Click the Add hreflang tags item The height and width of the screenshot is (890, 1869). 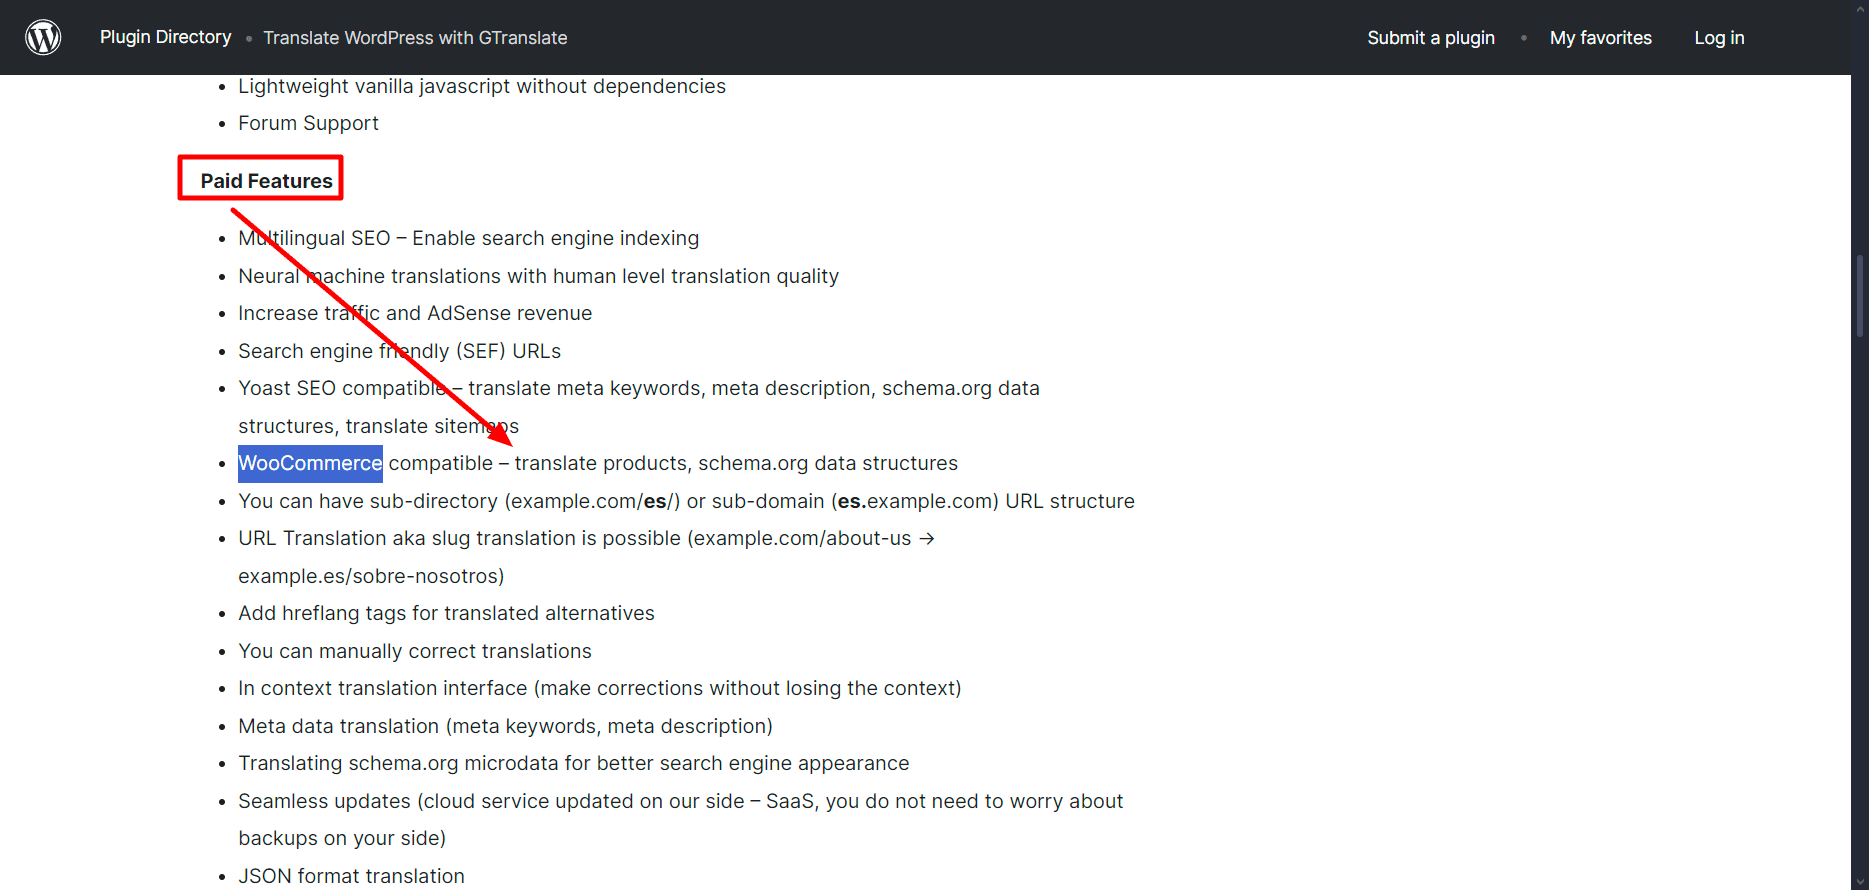point(446,613)
